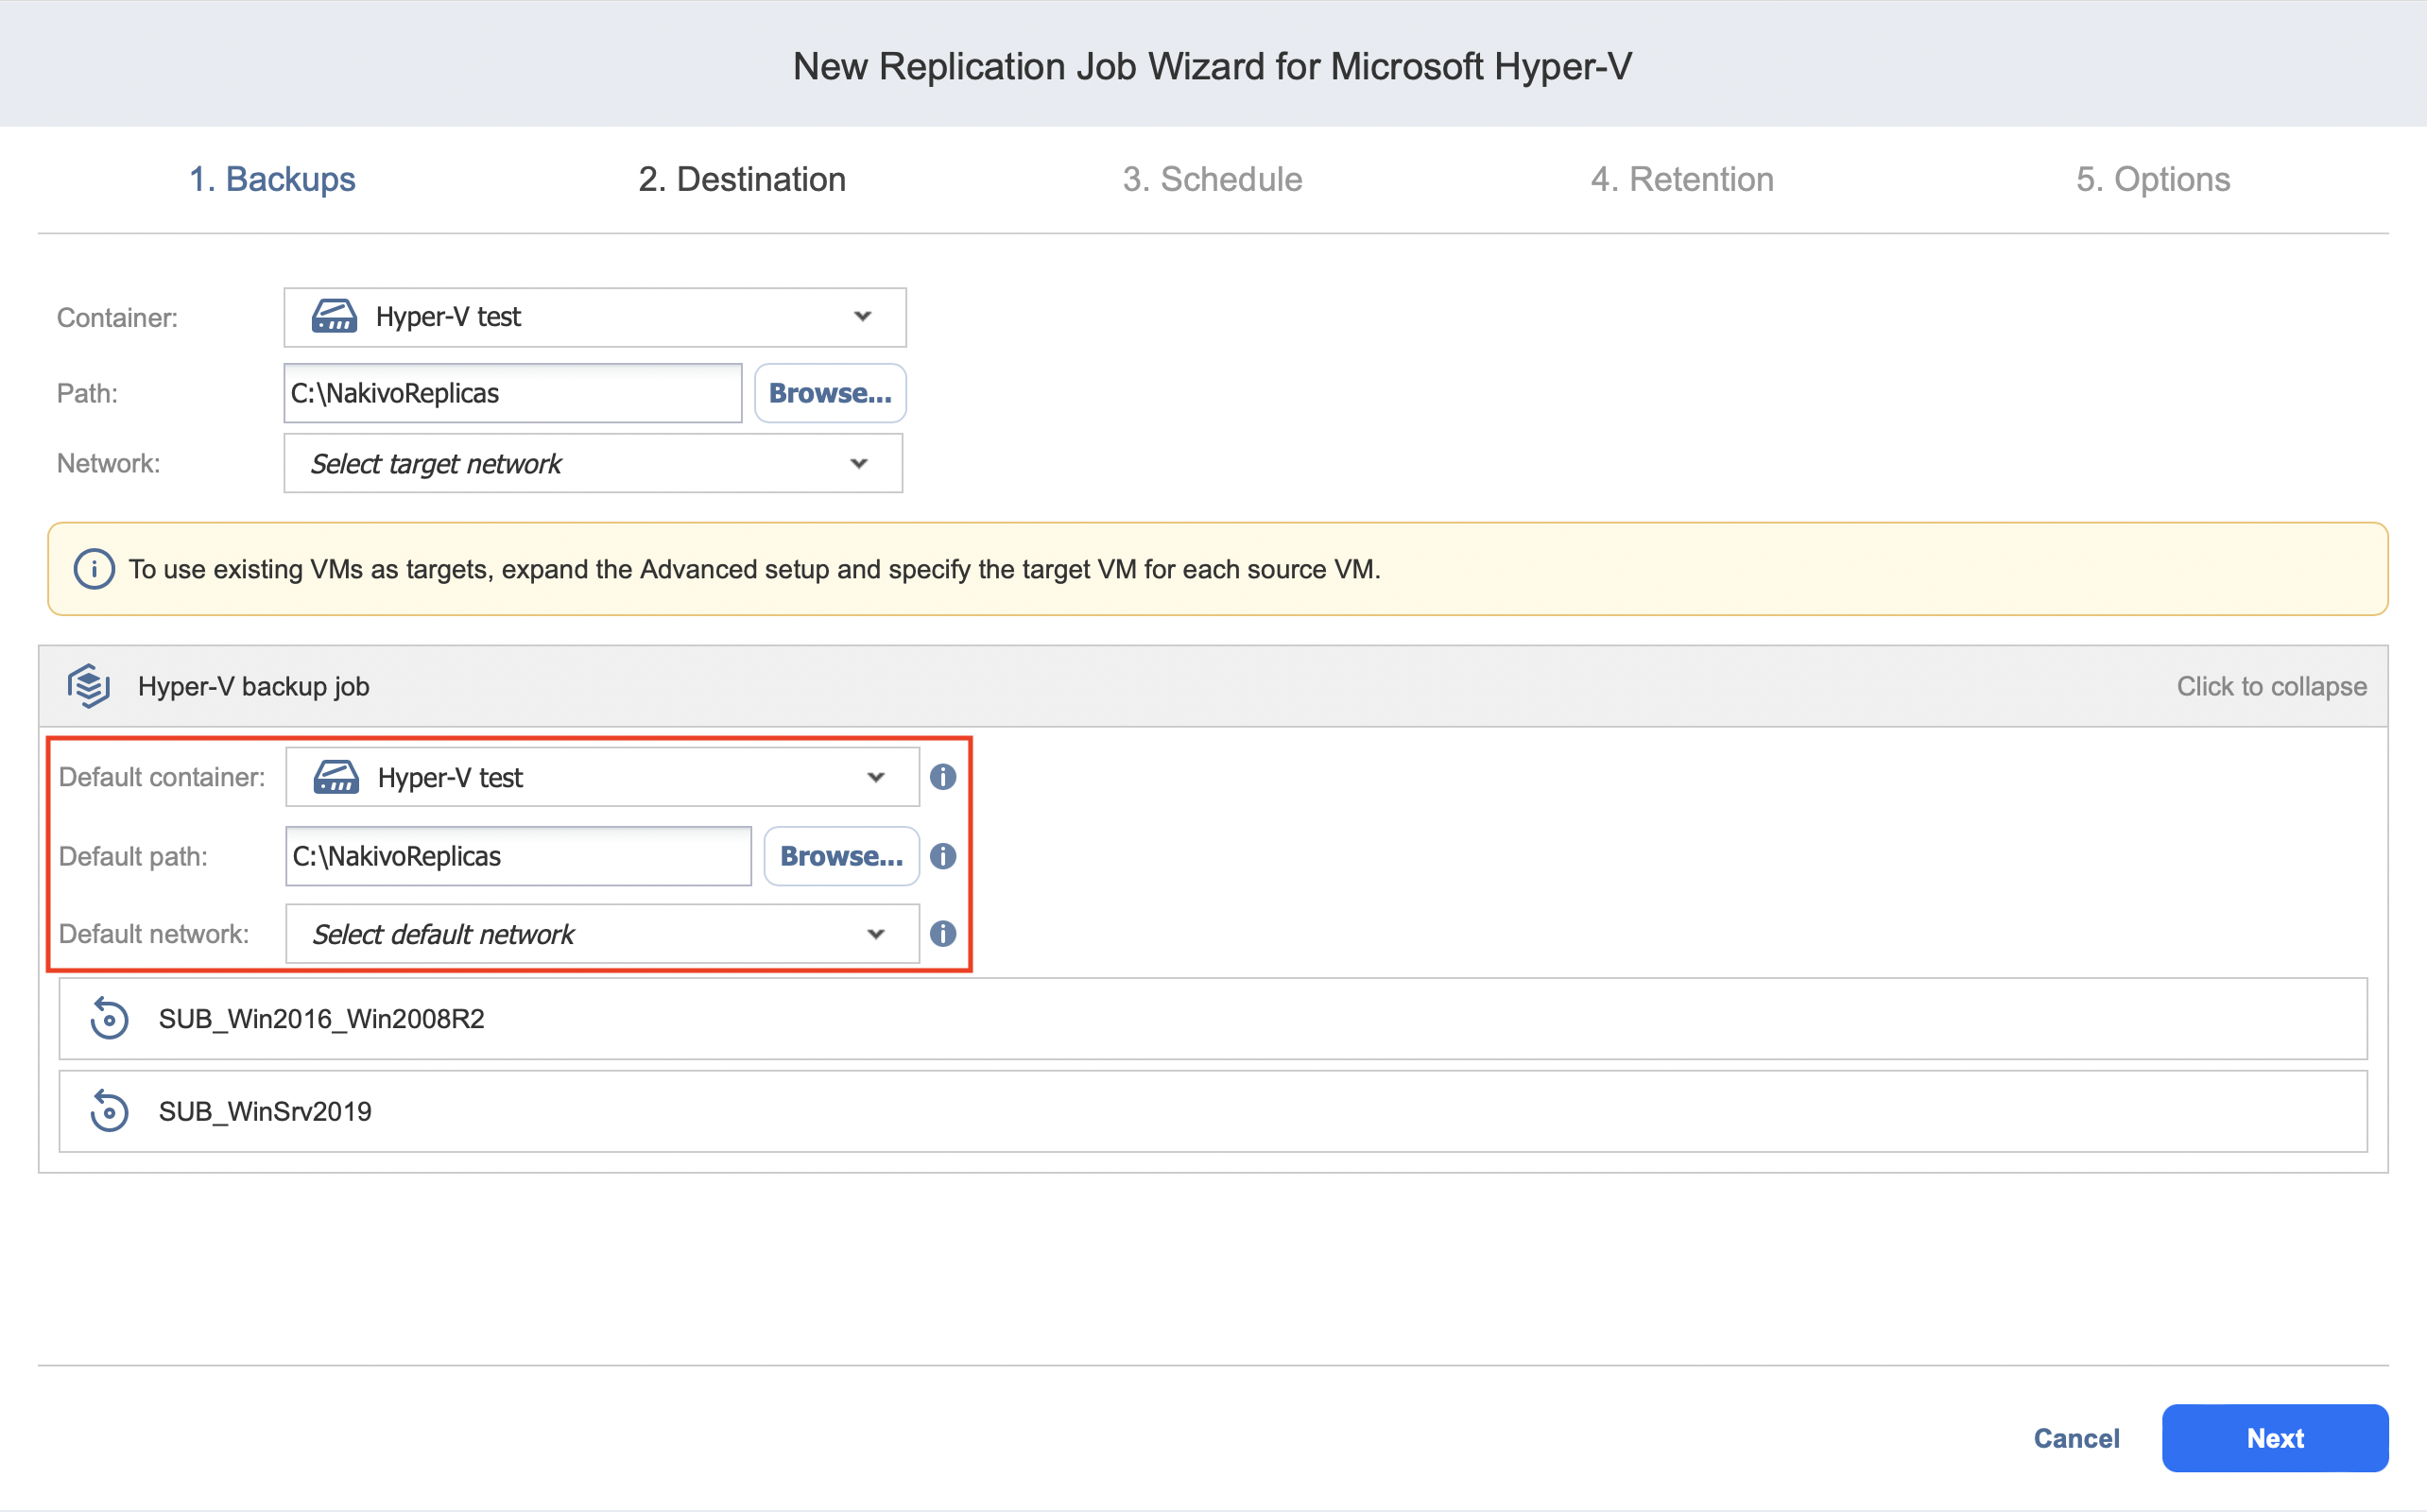Image resolution: width=2427 pixels, height=1512 pixels.
Task: Click the info icon in yellow notice
Action: click(94, 569)
